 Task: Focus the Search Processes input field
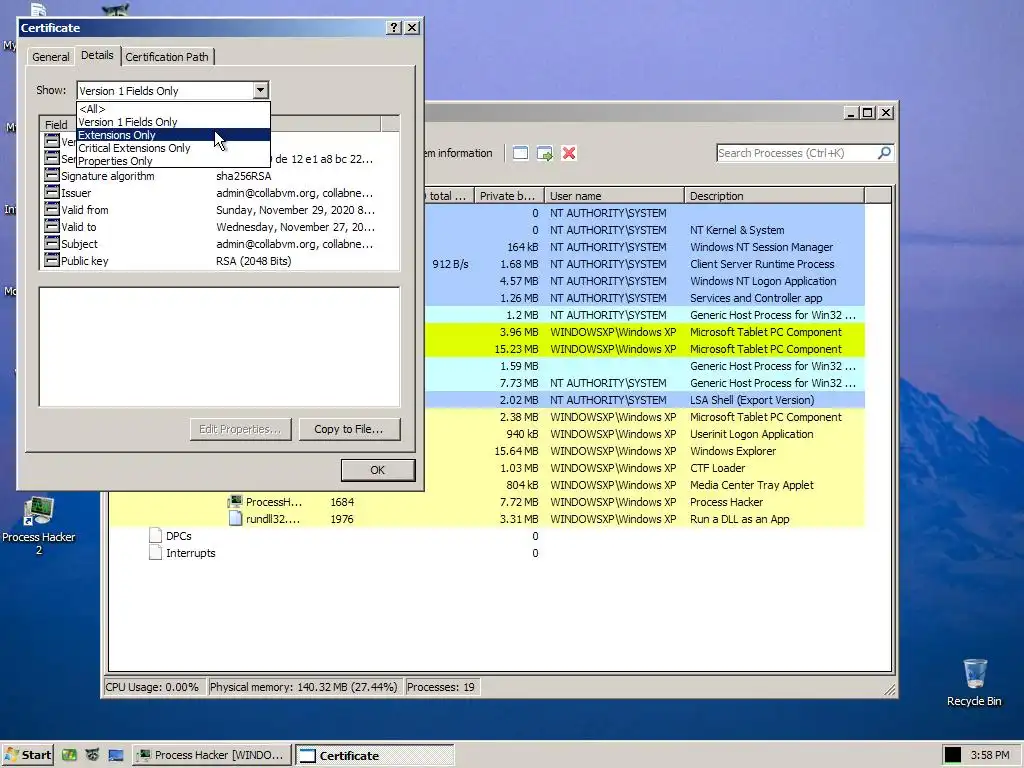click(797, 153)
